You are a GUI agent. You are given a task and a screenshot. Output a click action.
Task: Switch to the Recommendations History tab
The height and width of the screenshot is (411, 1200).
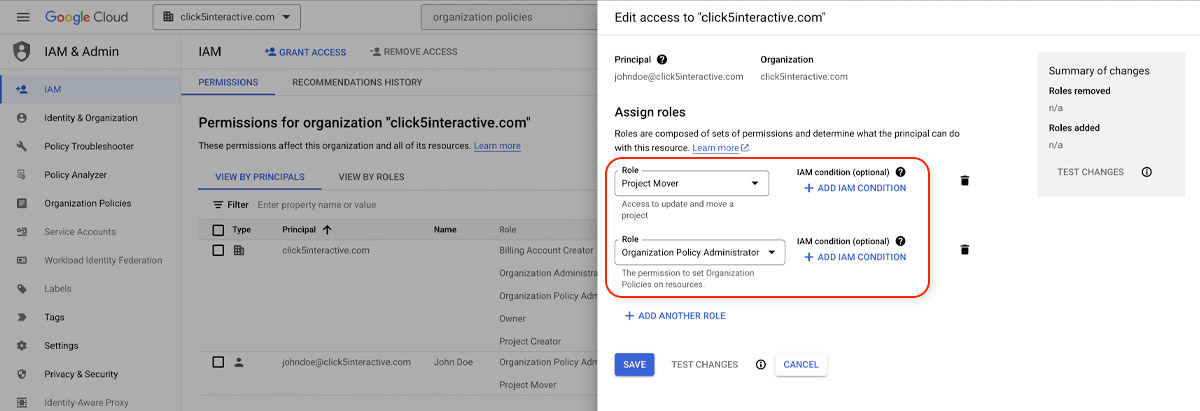(357, 82)
